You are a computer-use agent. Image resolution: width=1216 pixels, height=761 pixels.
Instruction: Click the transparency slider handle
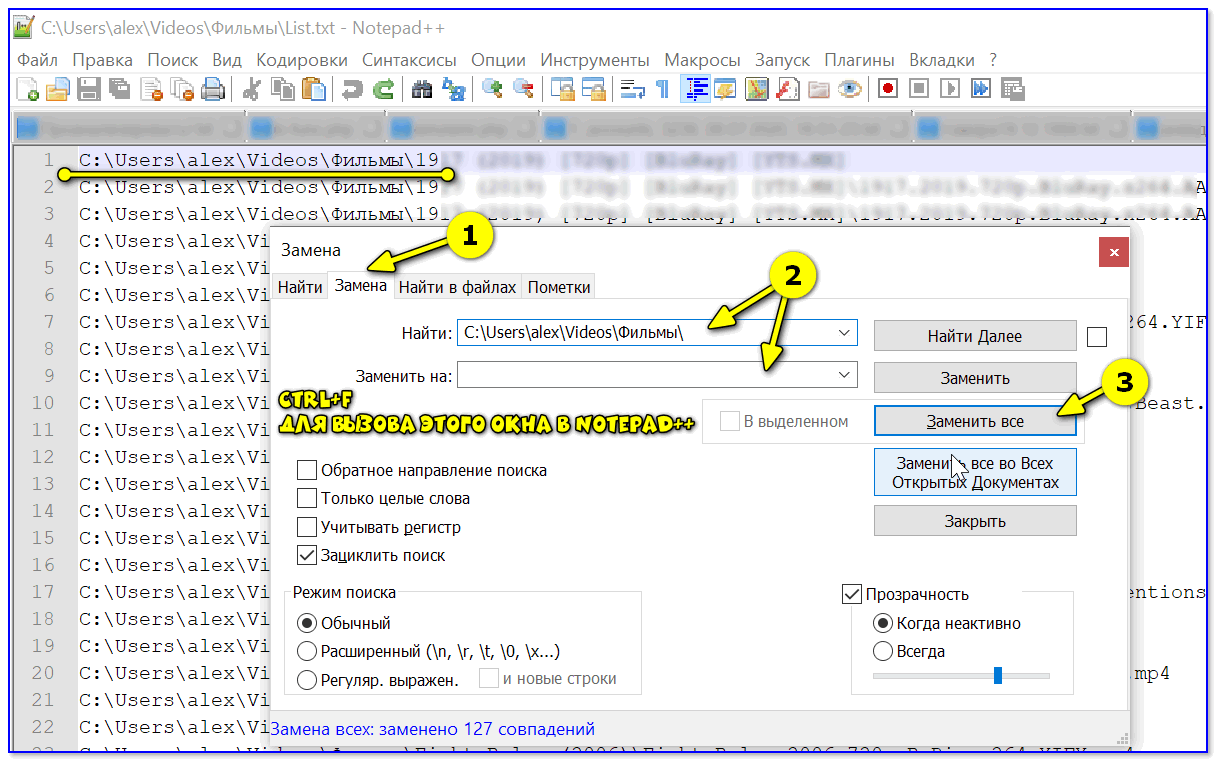tap(997, 676)
